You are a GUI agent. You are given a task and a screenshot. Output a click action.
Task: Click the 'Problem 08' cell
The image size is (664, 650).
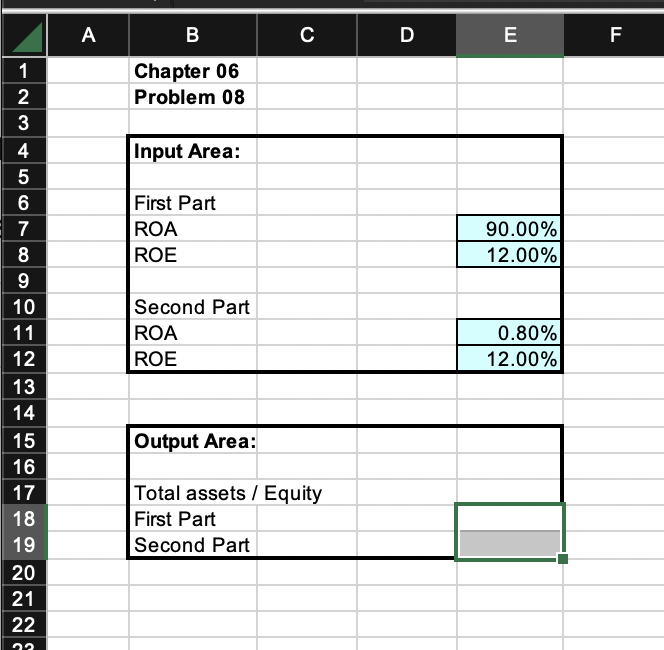pyautogui.click(x=193, y=97)
